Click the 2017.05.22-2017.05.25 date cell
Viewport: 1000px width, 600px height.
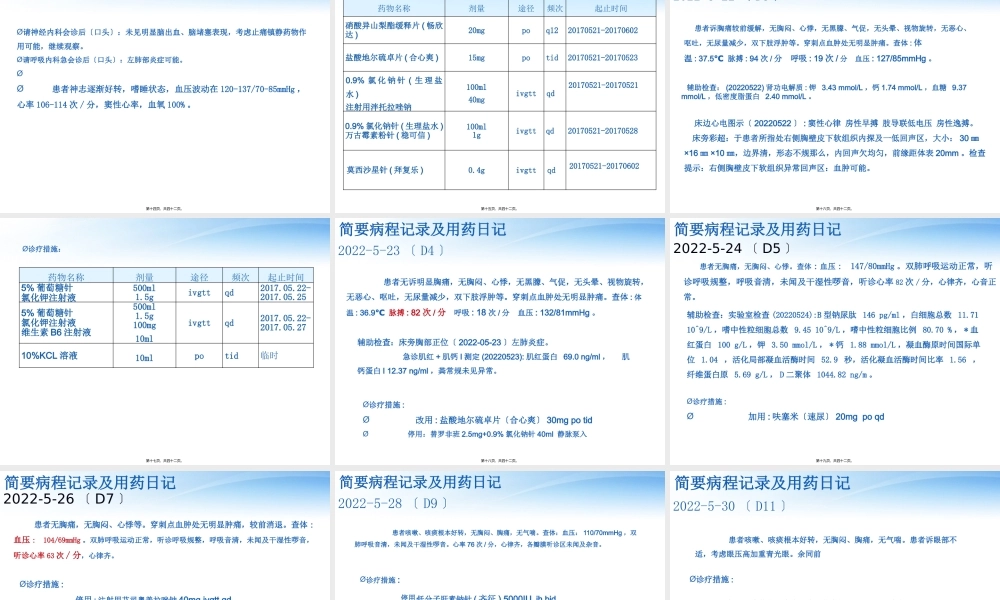pyautogui.click(x=286, y=293)
